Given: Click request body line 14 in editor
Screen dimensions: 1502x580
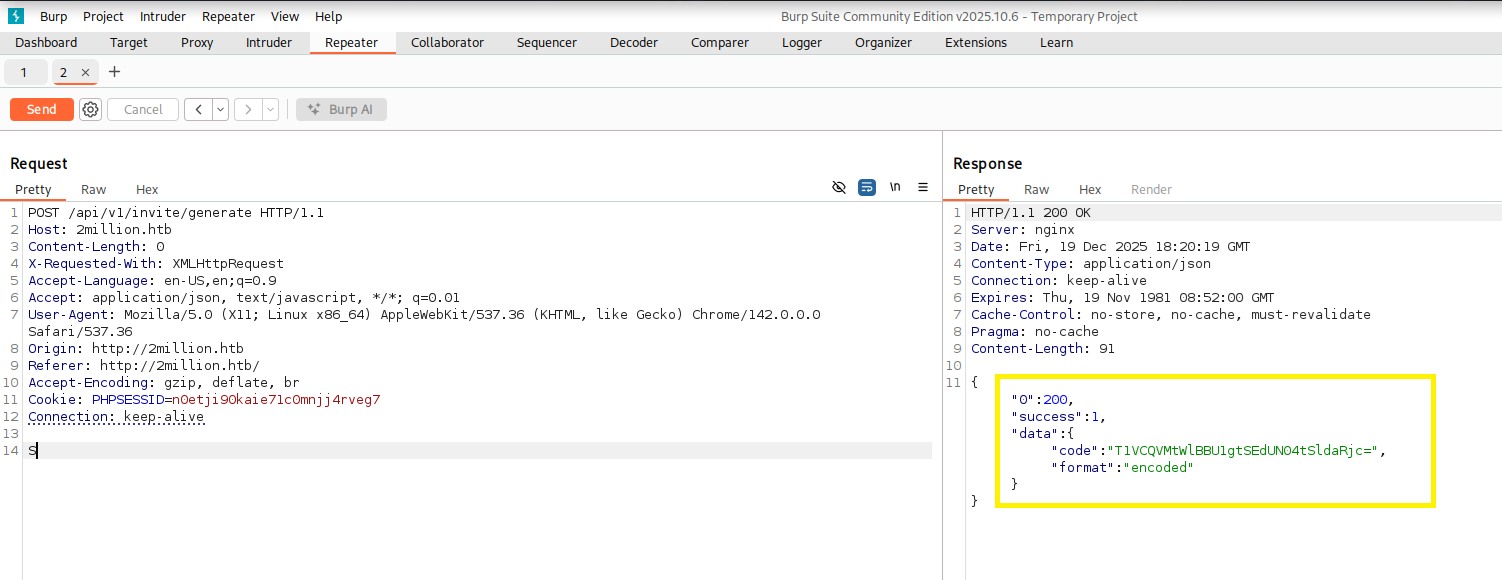Looking at the screenshot, I should point(400,451).
